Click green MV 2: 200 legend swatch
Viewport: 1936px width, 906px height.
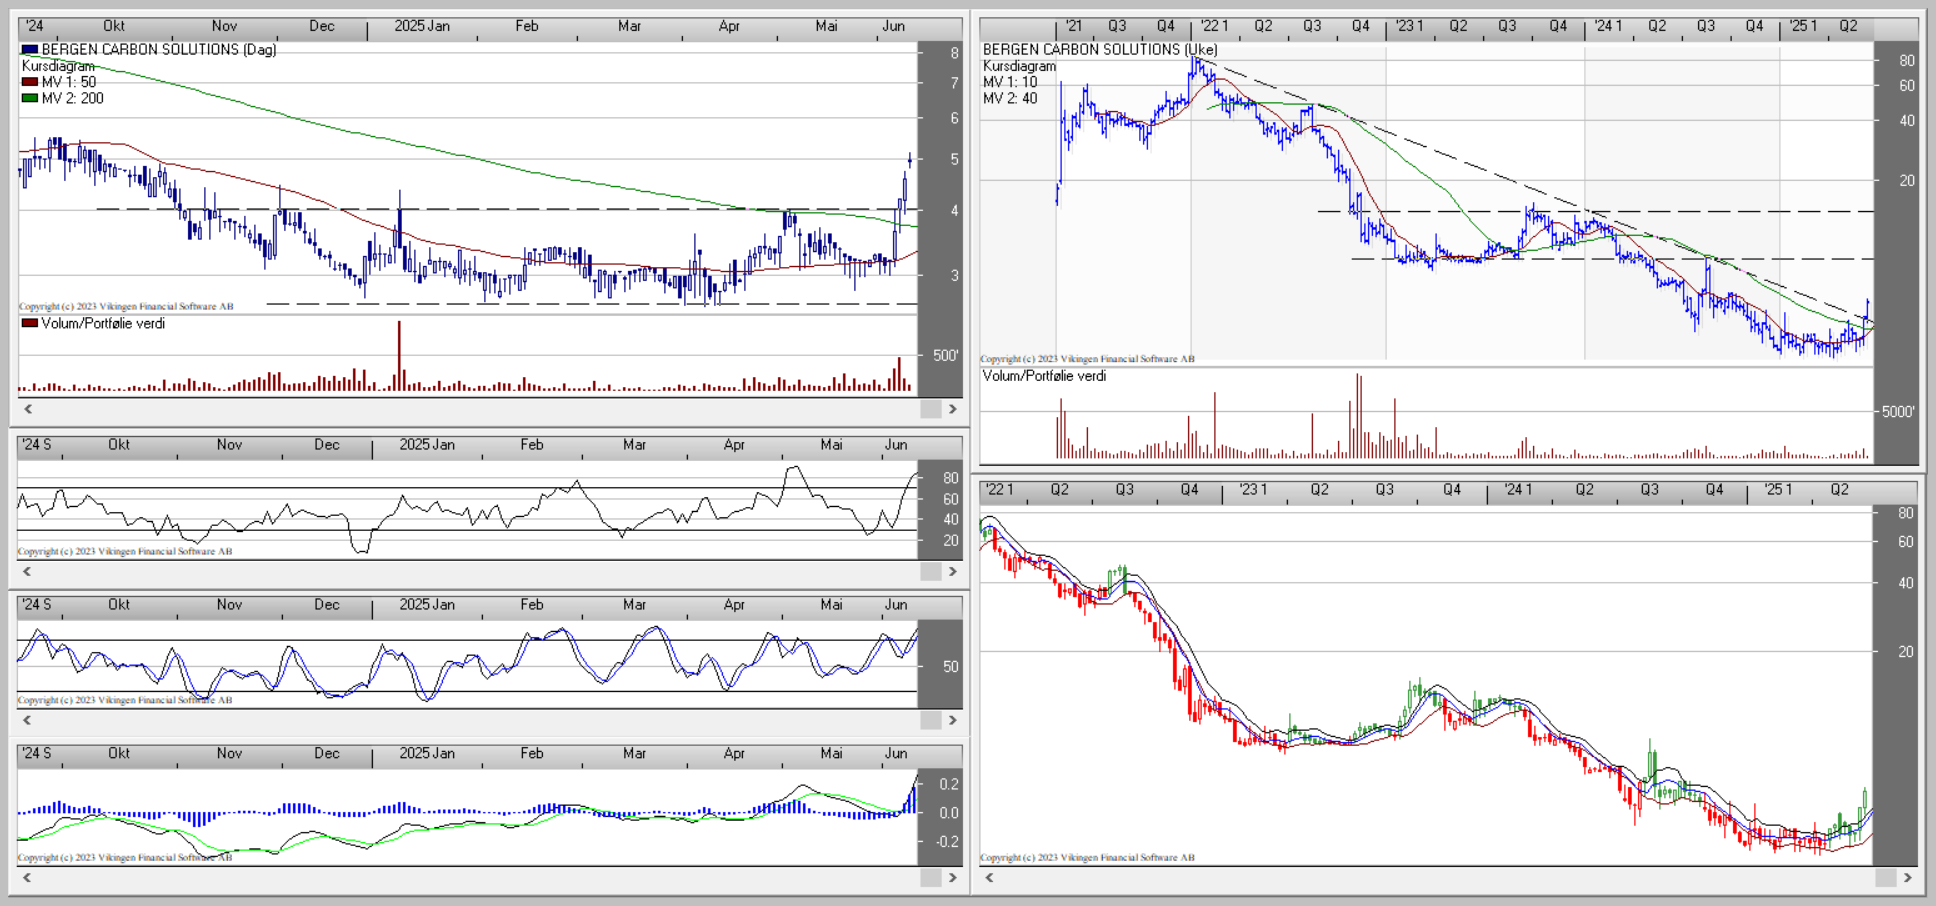click(30, 98)
